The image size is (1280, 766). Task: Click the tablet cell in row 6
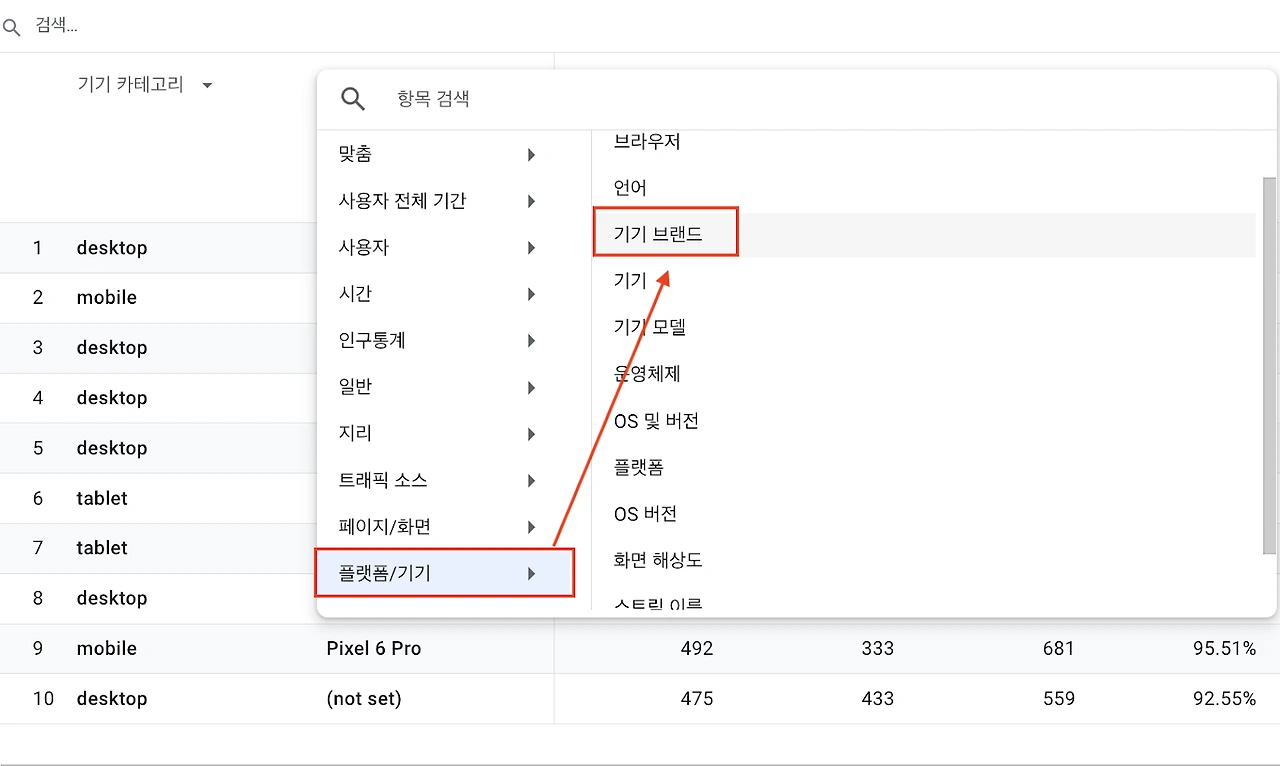(x=102, y=498)
